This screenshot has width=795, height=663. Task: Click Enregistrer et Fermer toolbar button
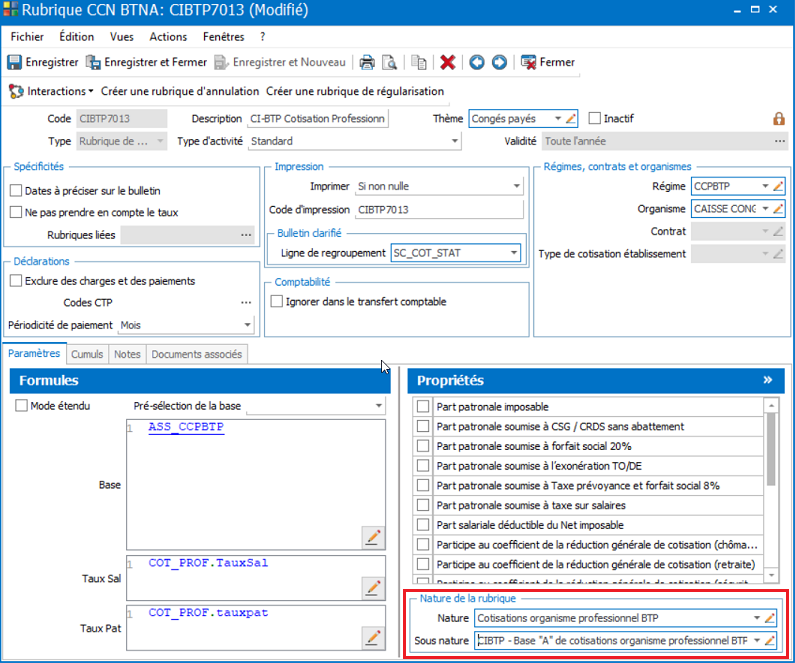click(x=147, y=62)
